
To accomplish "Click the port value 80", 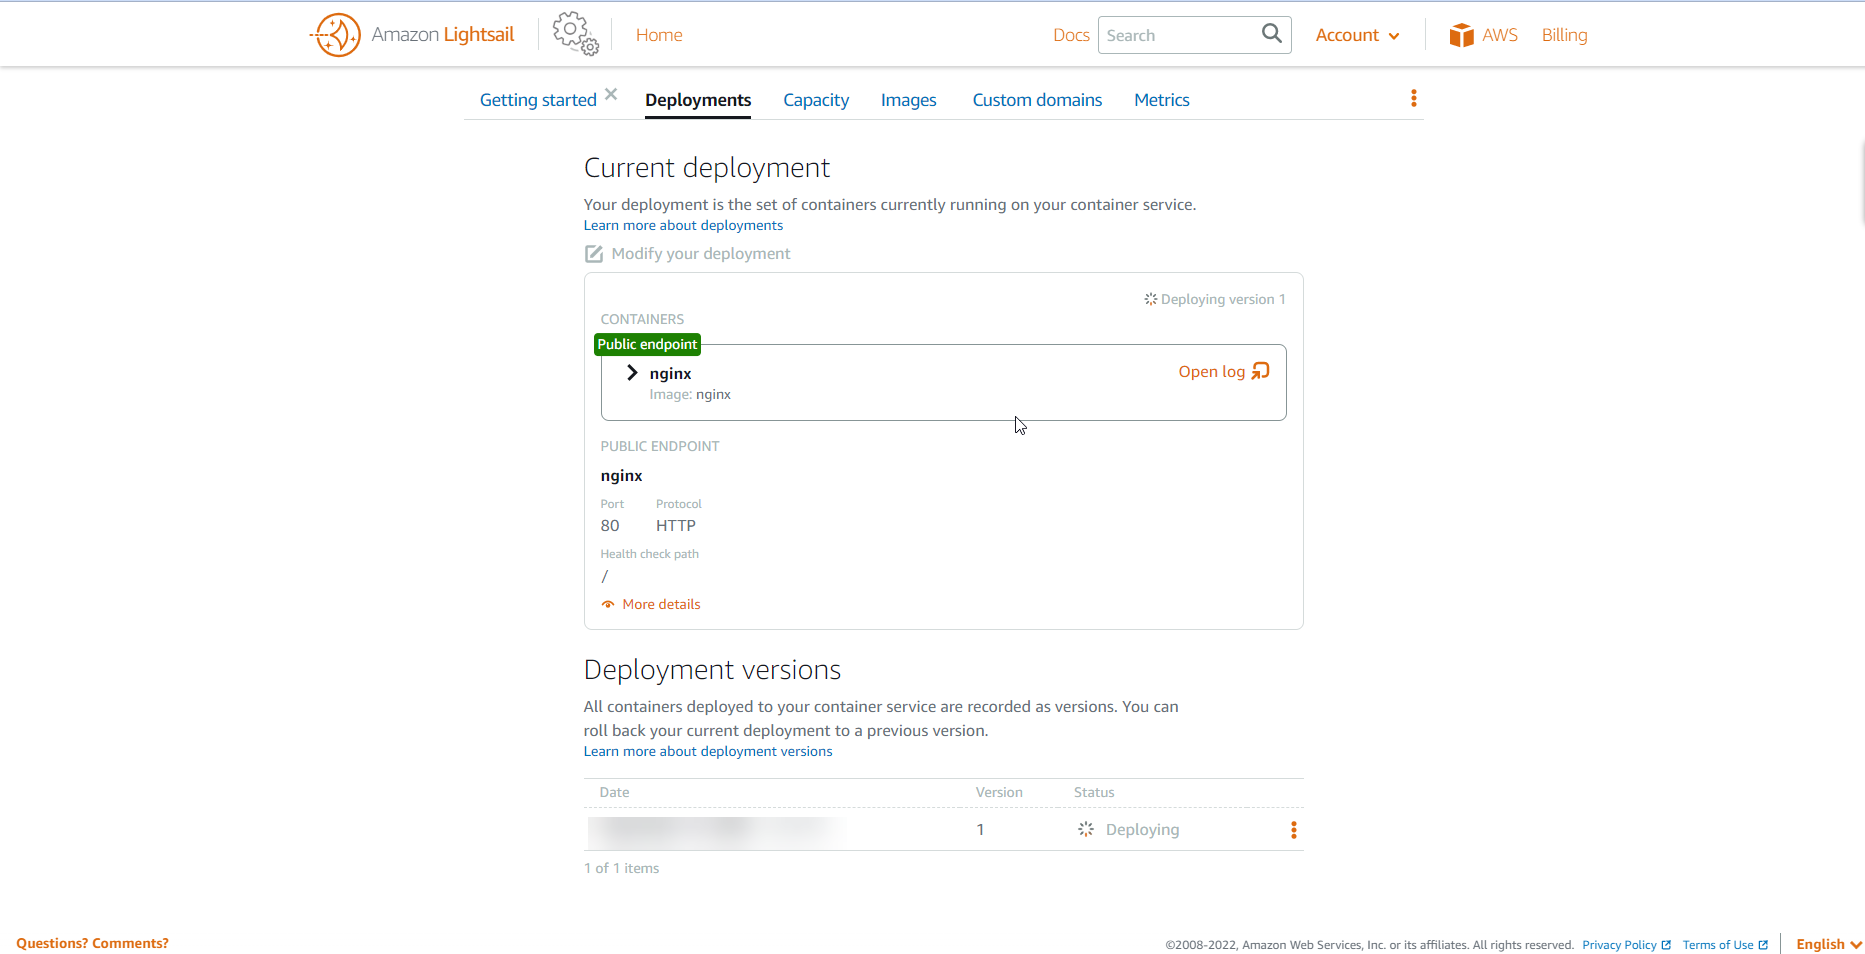I will click(610, 526).
